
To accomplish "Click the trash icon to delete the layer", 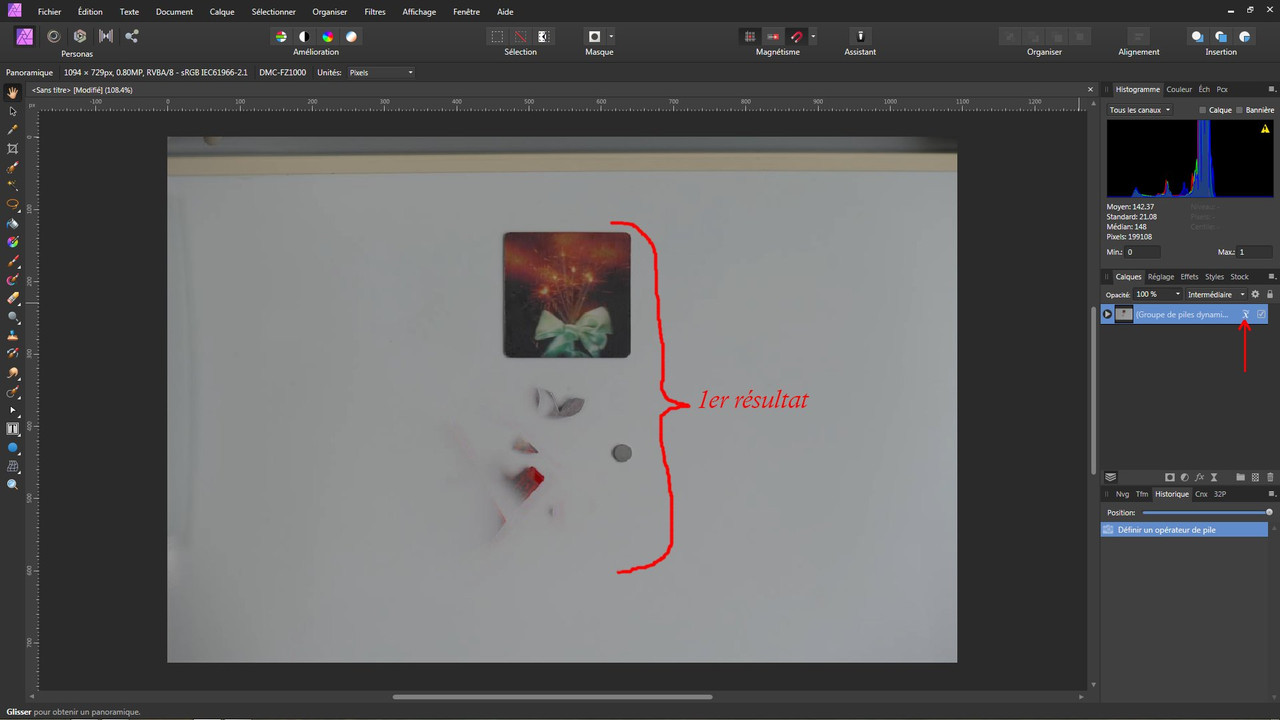I will click(x=1270, y=477).
